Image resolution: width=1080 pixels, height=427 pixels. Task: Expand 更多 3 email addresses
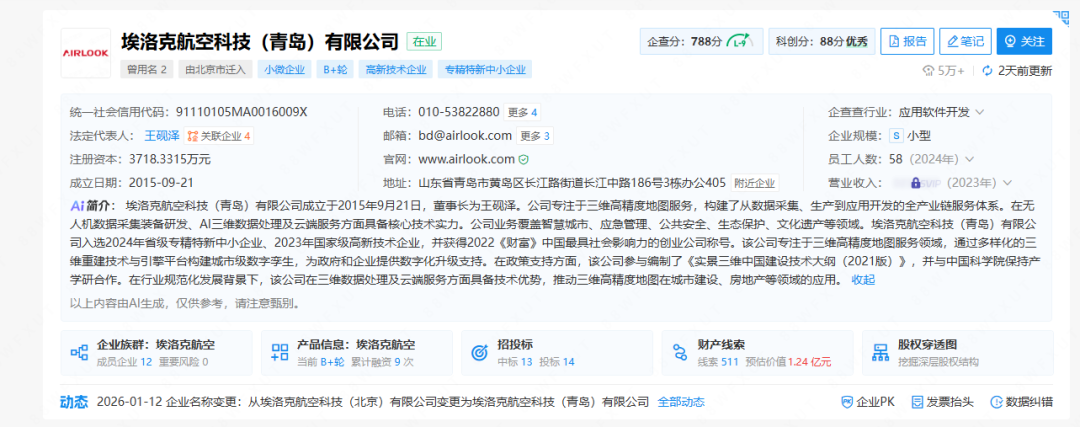pos(534,136)
